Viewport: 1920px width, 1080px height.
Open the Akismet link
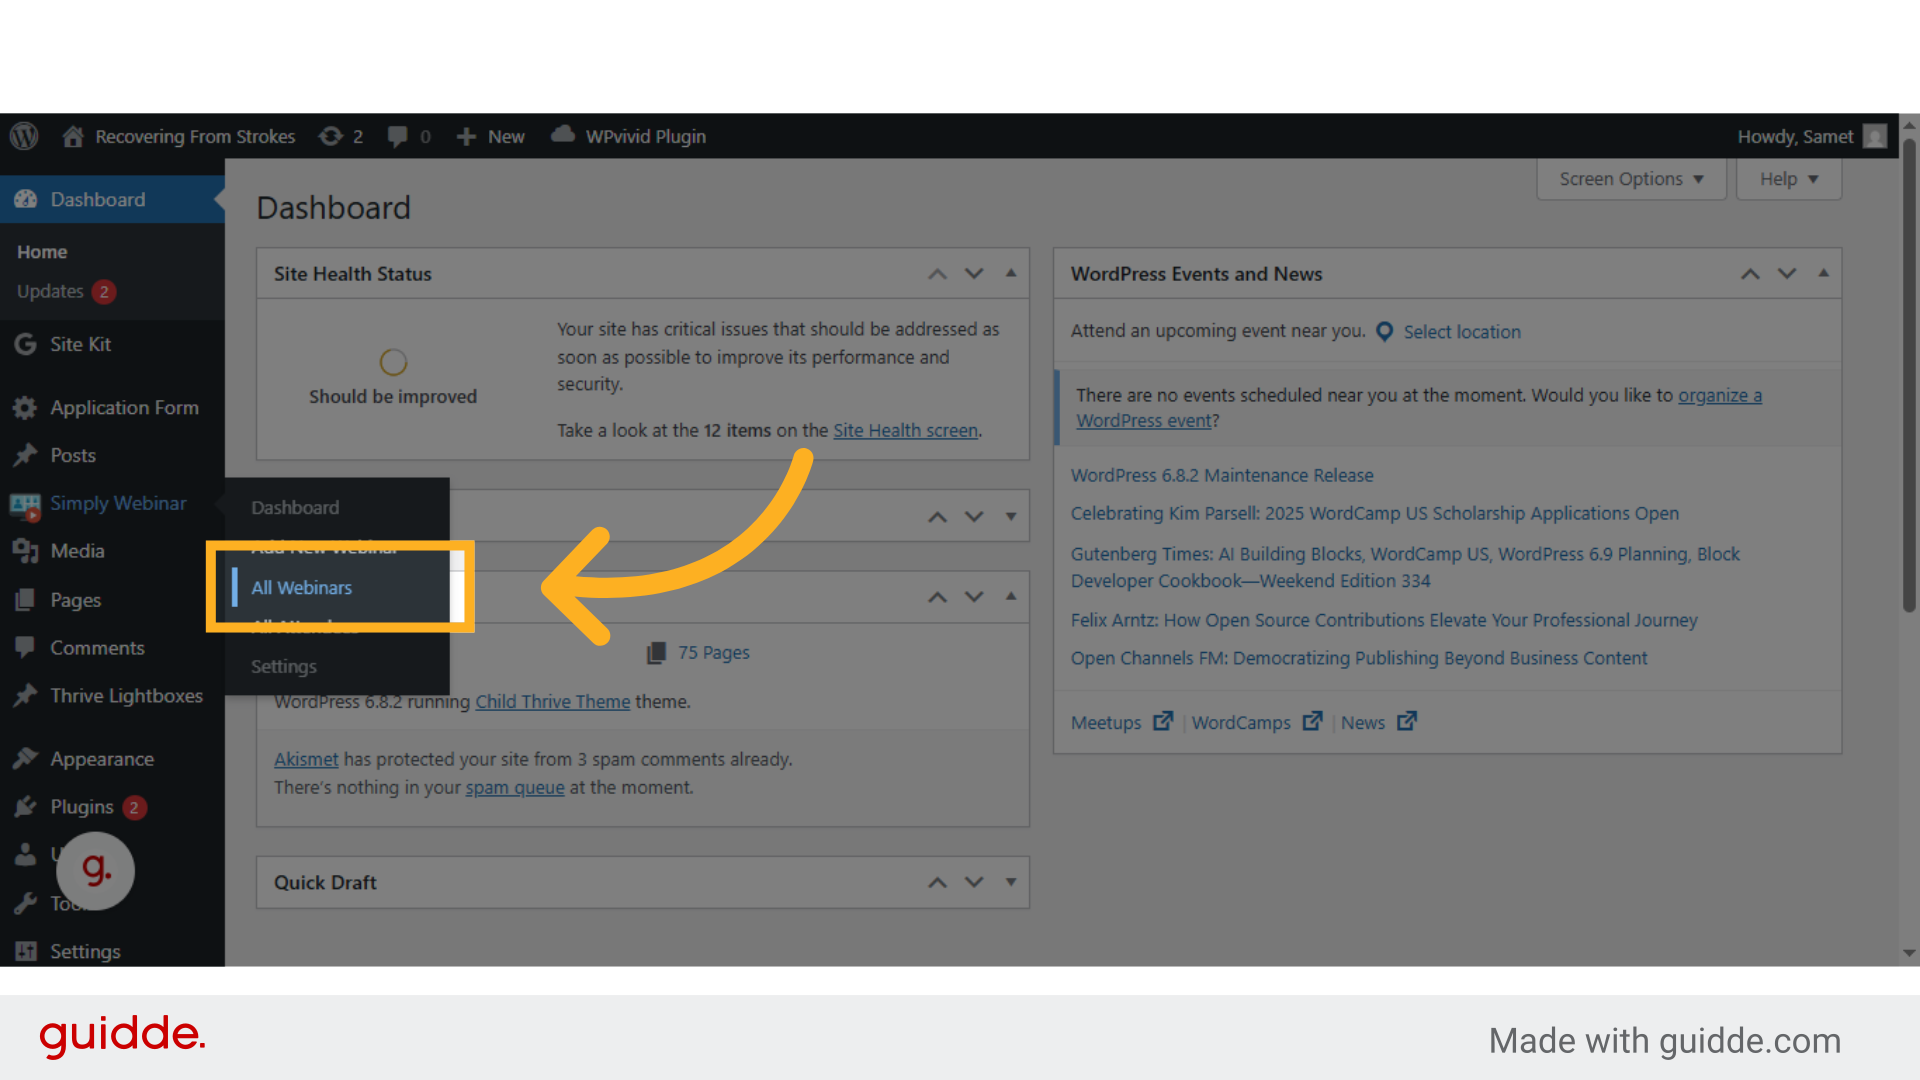306,760
